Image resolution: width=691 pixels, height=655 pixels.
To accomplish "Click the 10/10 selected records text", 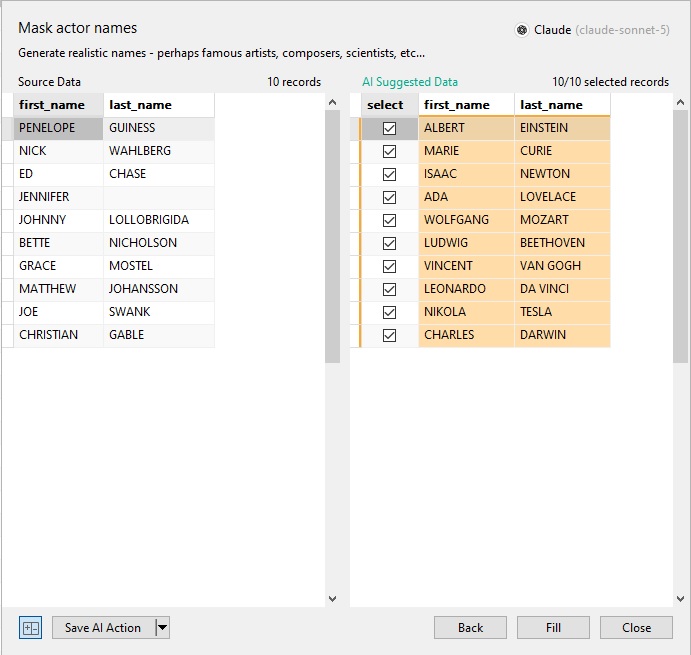I will (x=610, y=82).
